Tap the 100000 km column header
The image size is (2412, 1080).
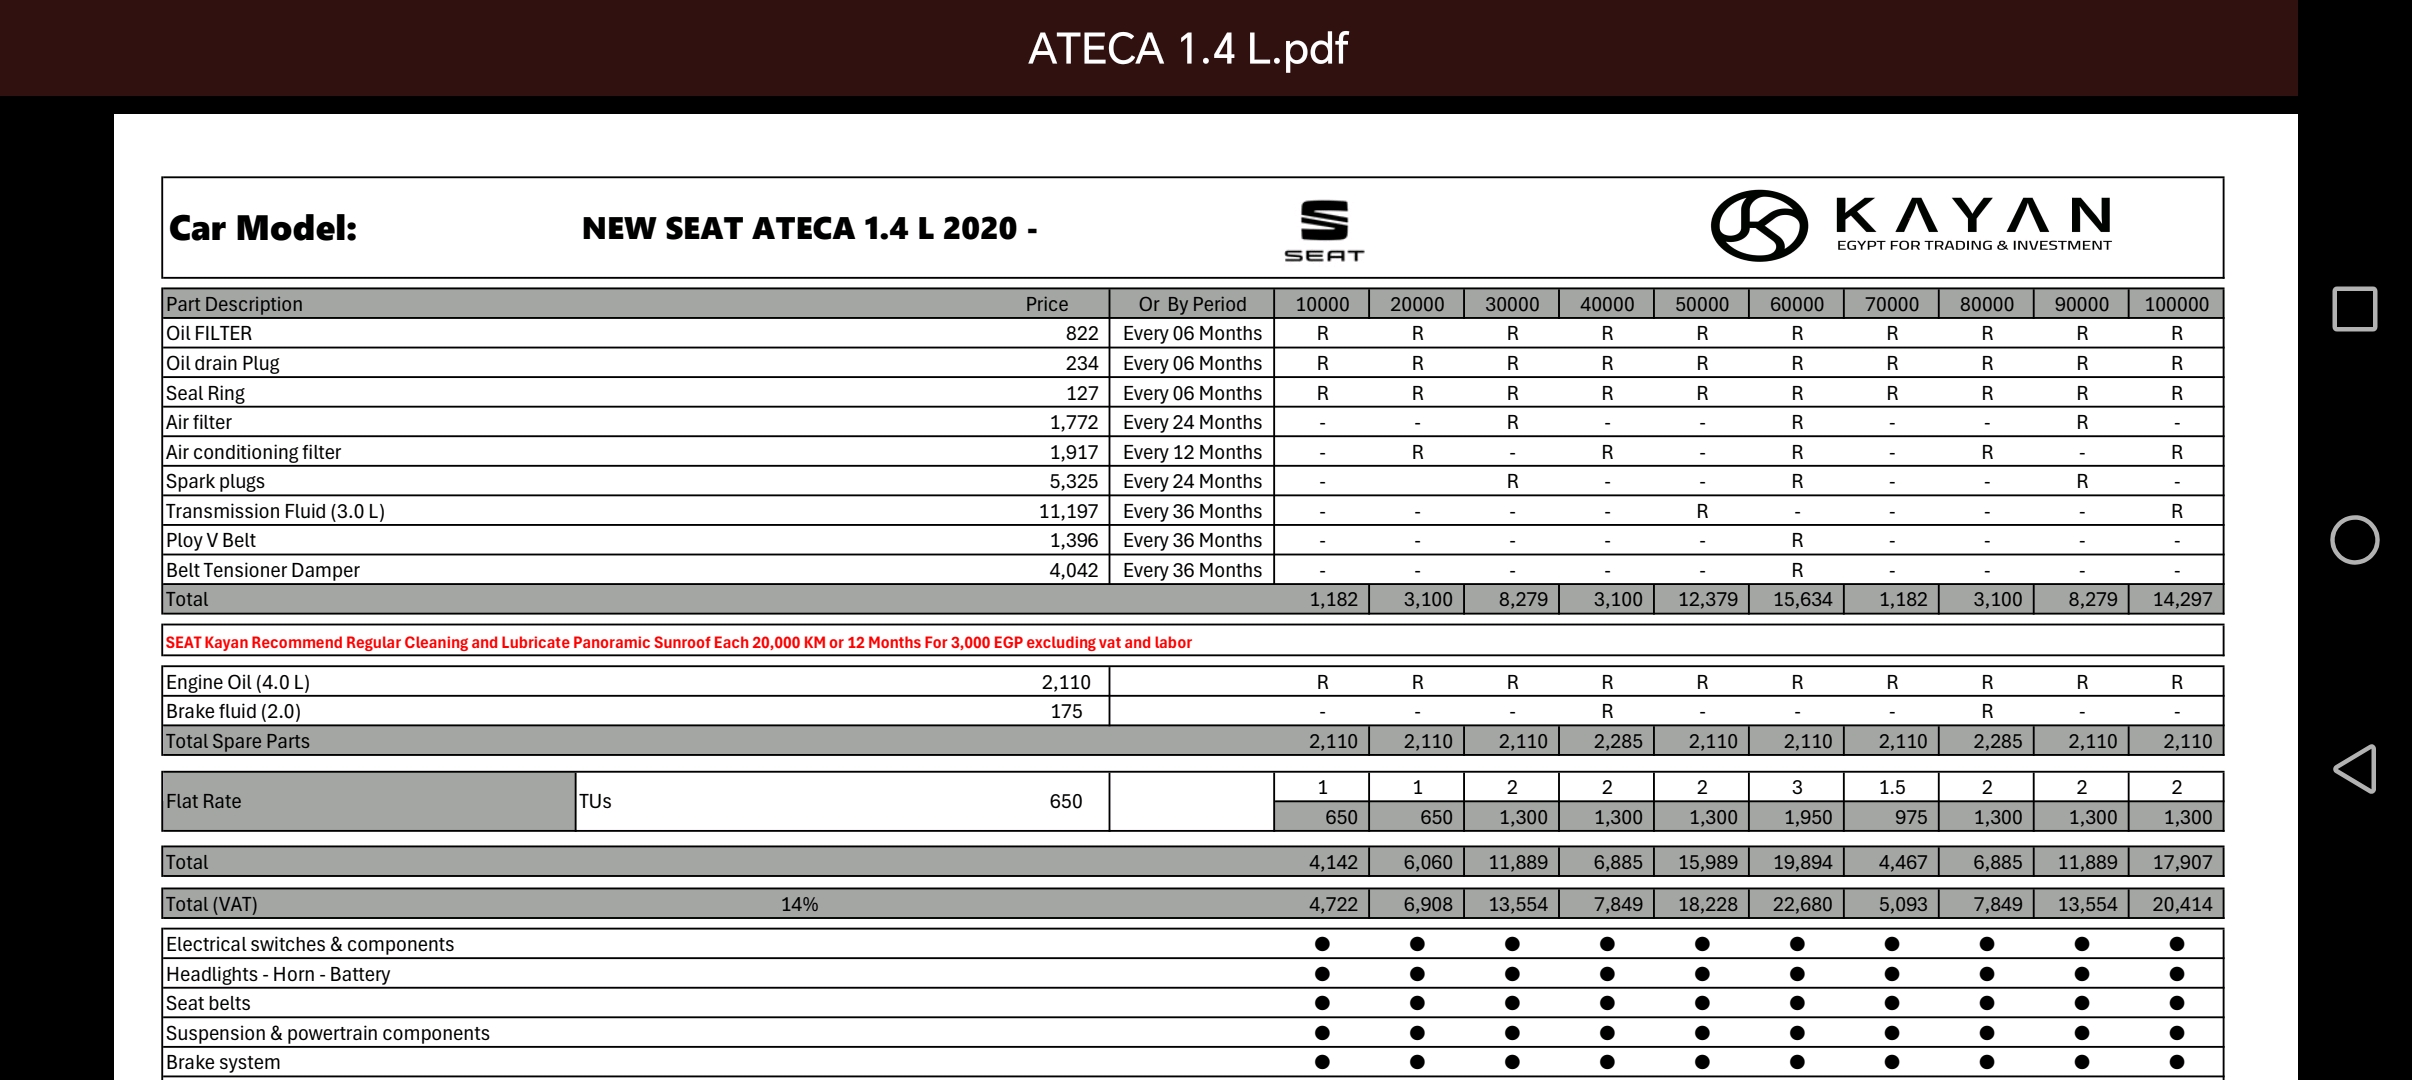[2176, 304]
